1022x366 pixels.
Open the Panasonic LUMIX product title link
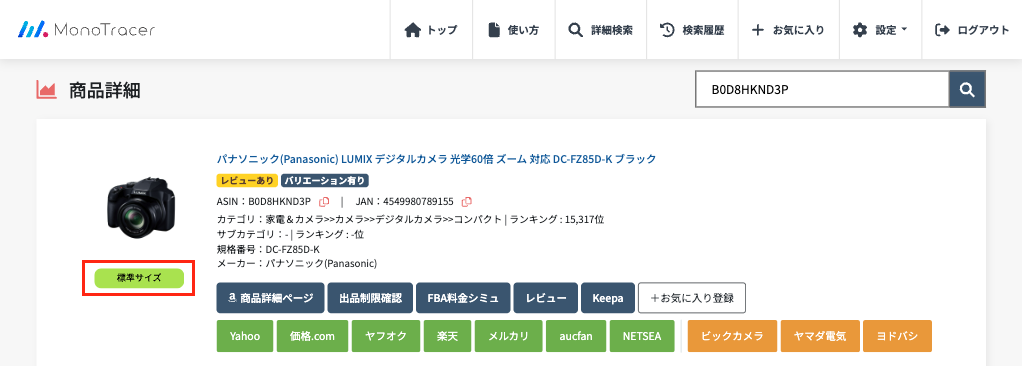pyautogui.click(x=436, y=158)
